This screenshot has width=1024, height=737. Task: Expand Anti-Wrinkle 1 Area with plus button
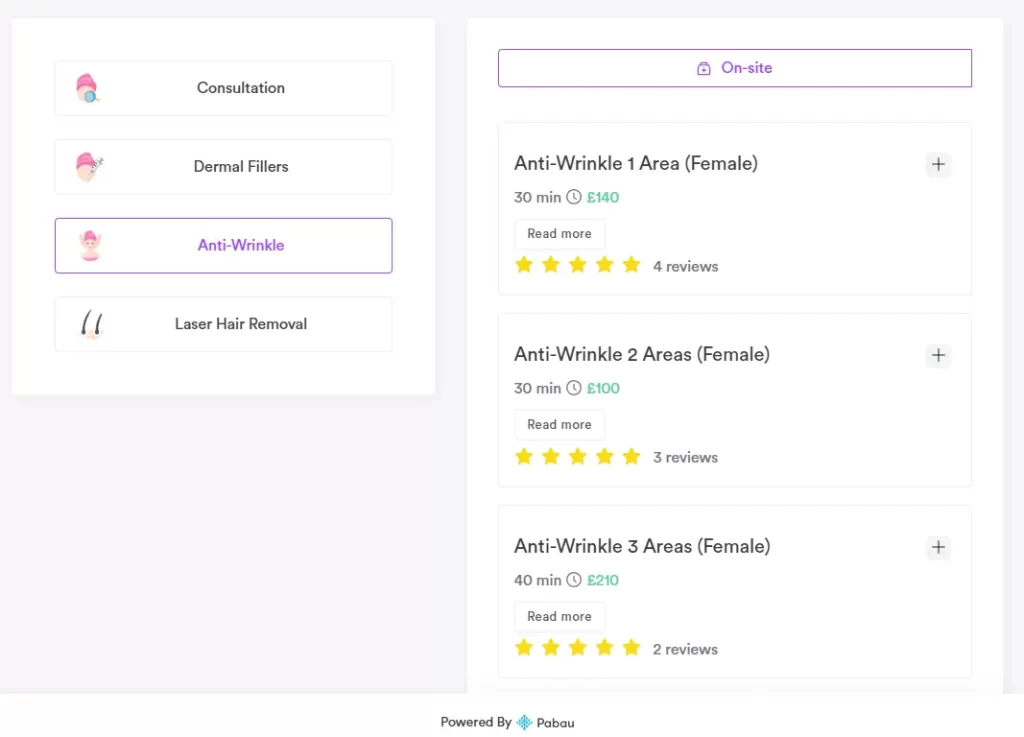[938, 164]
